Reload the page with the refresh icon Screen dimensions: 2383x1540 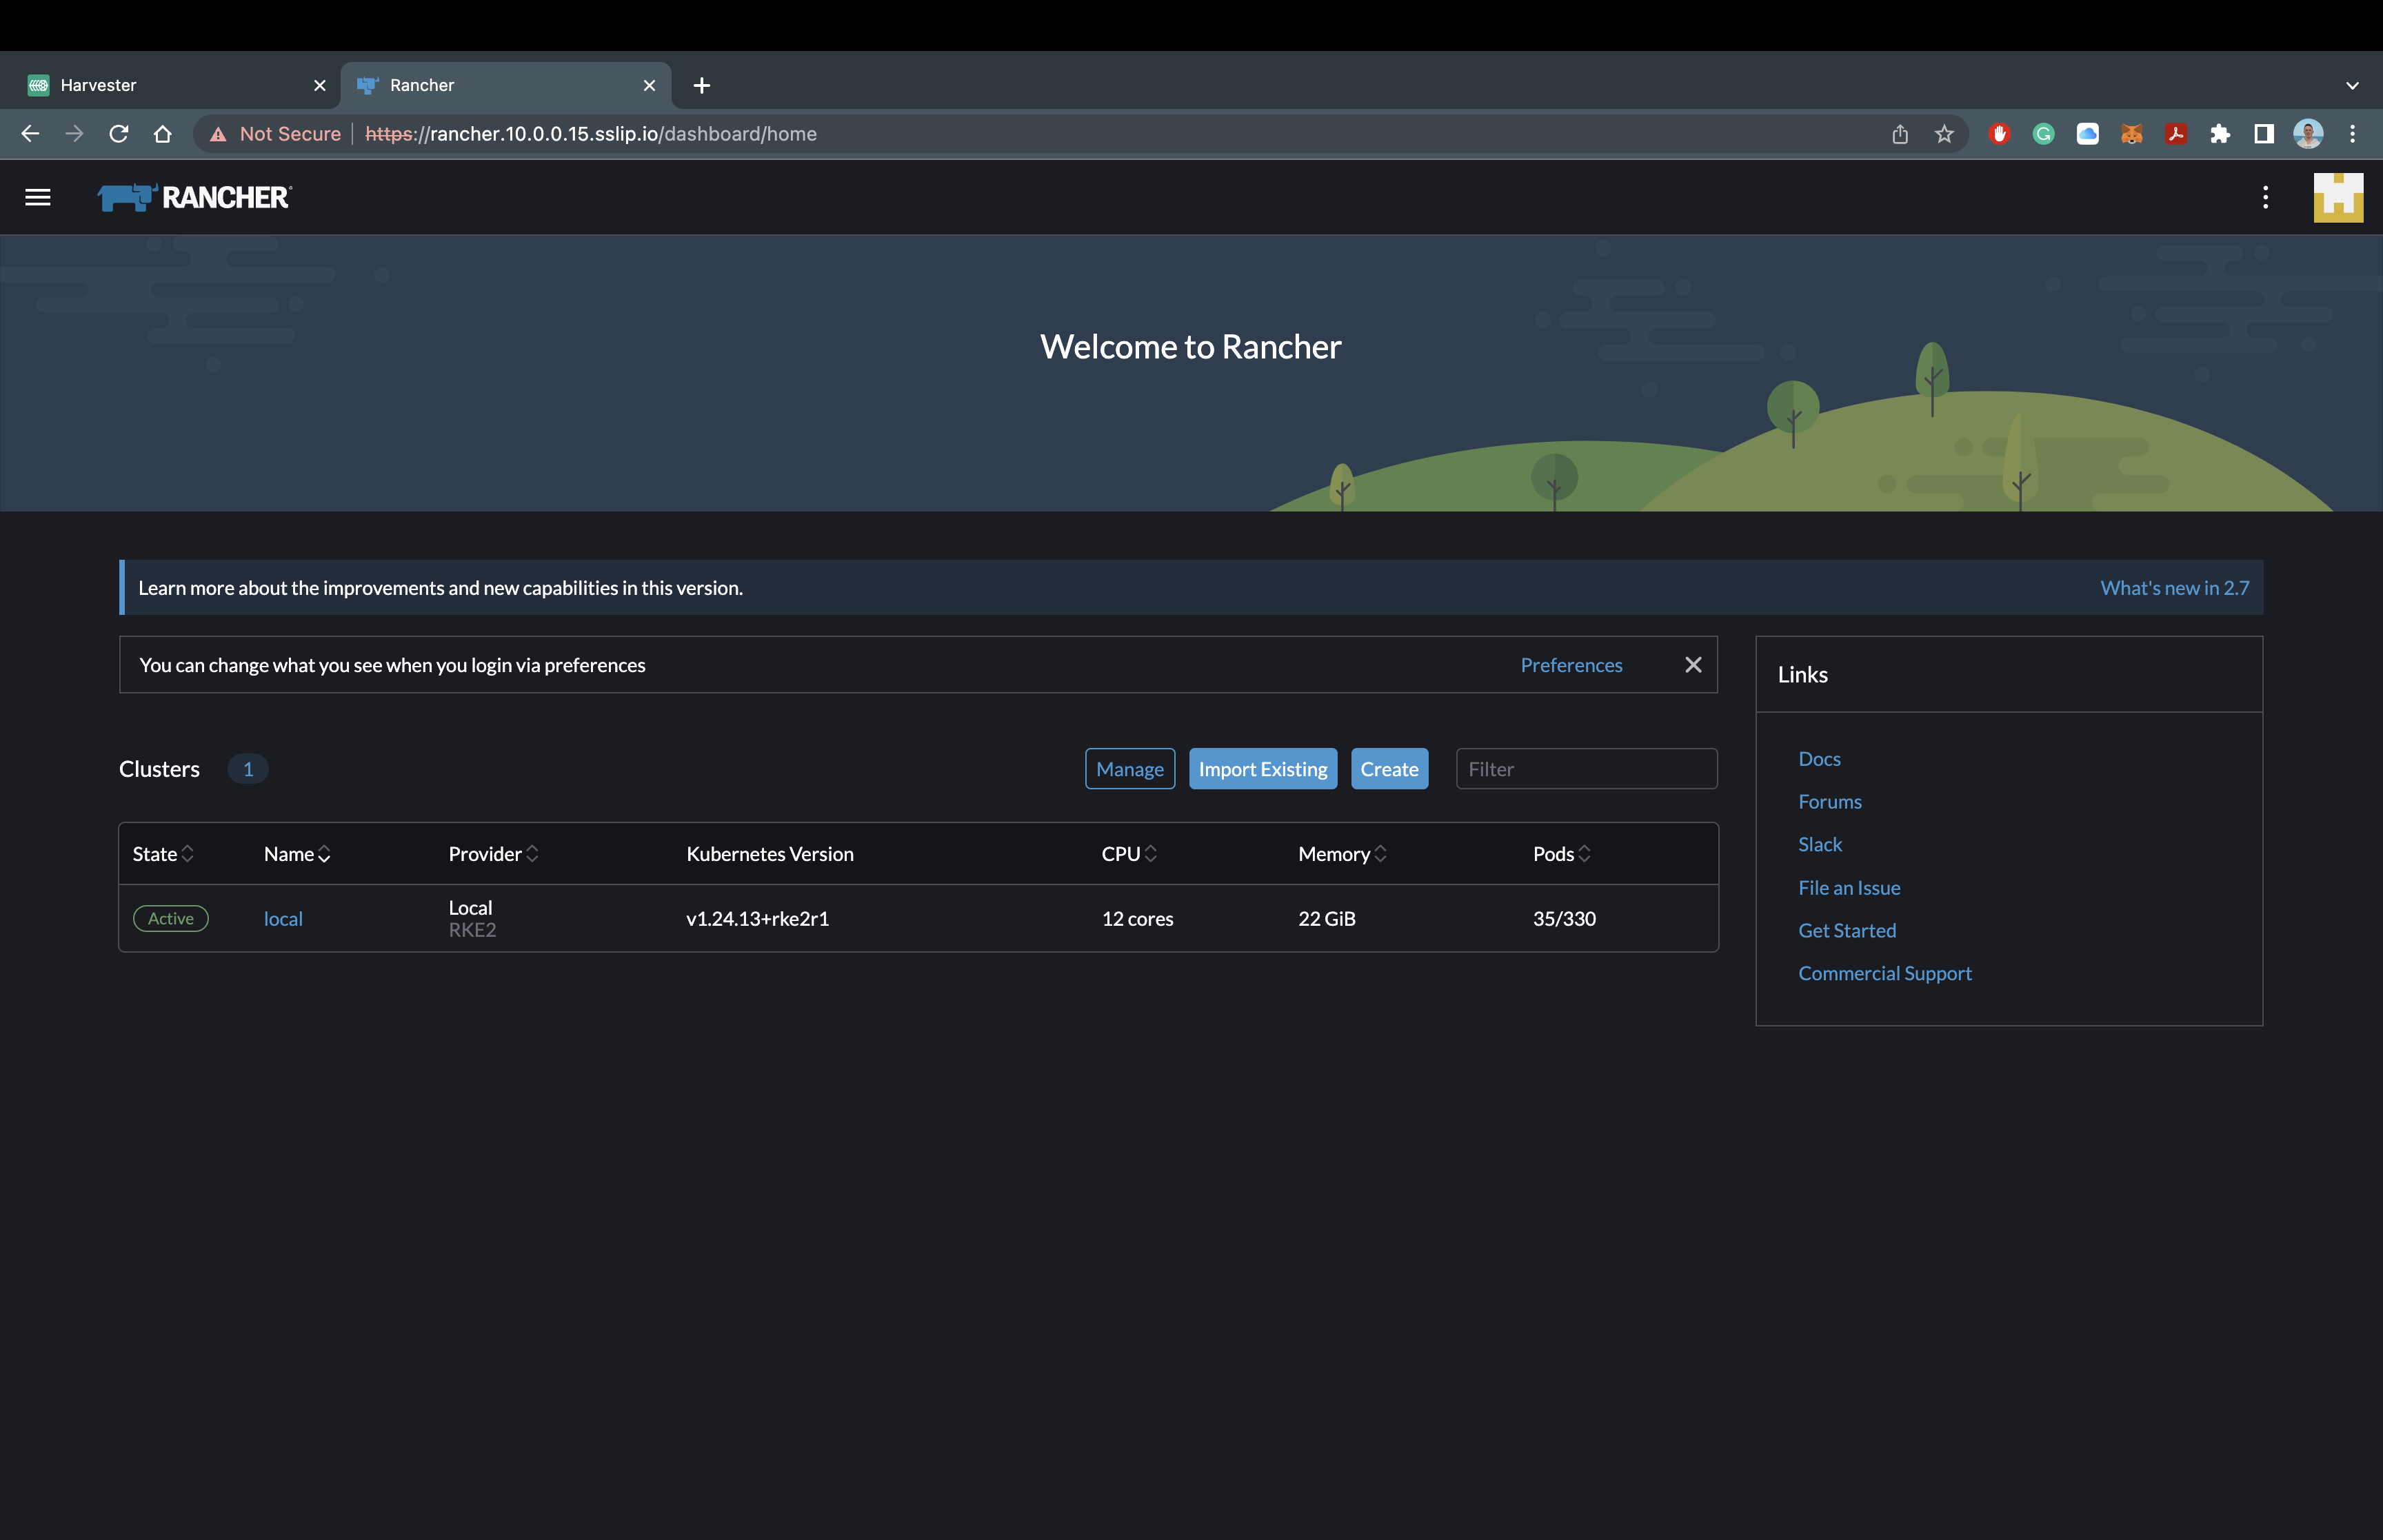coord(119,133)
